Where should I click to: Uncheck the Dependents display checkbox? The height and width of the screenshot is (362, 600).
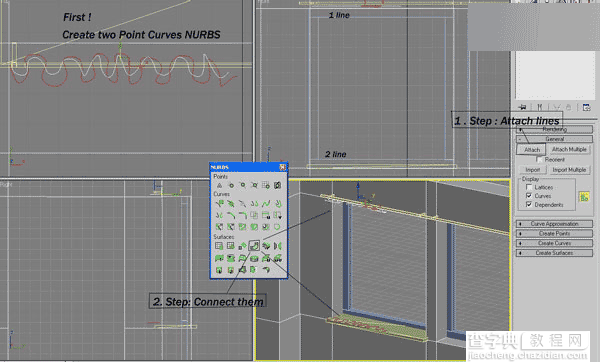coord(529,205)
